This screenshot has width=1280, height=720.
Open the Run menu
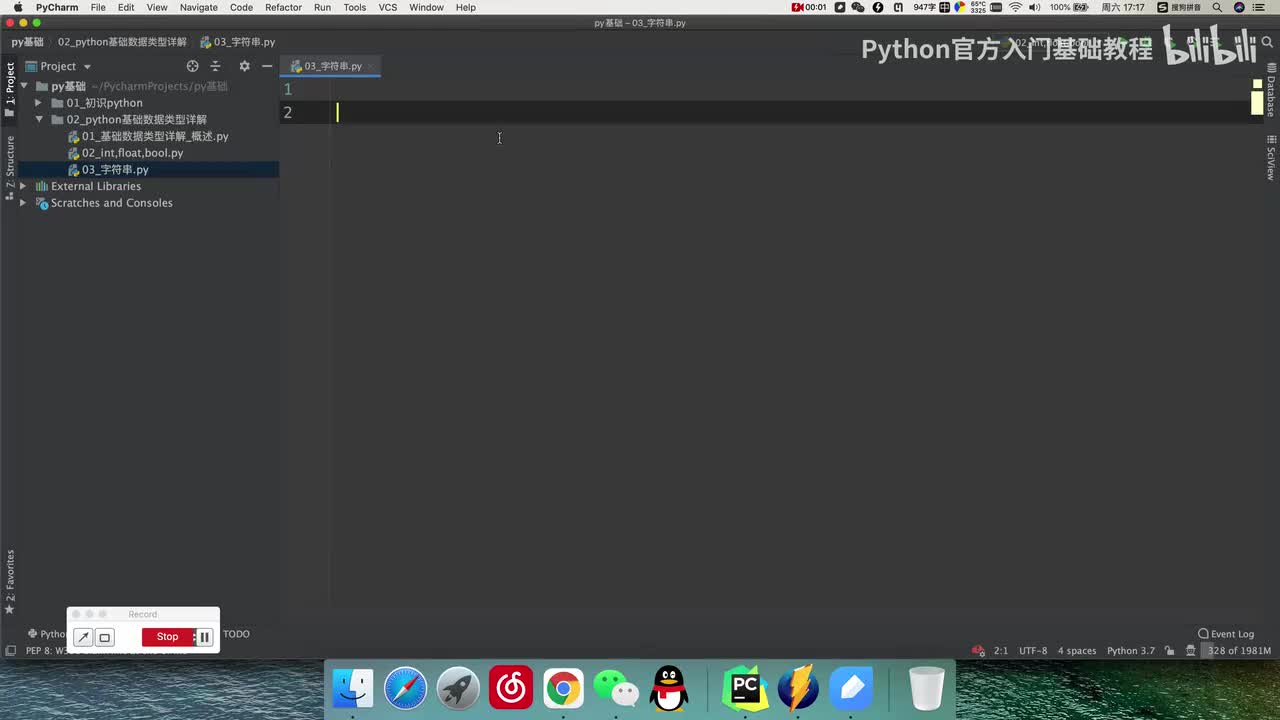point(322,7)
